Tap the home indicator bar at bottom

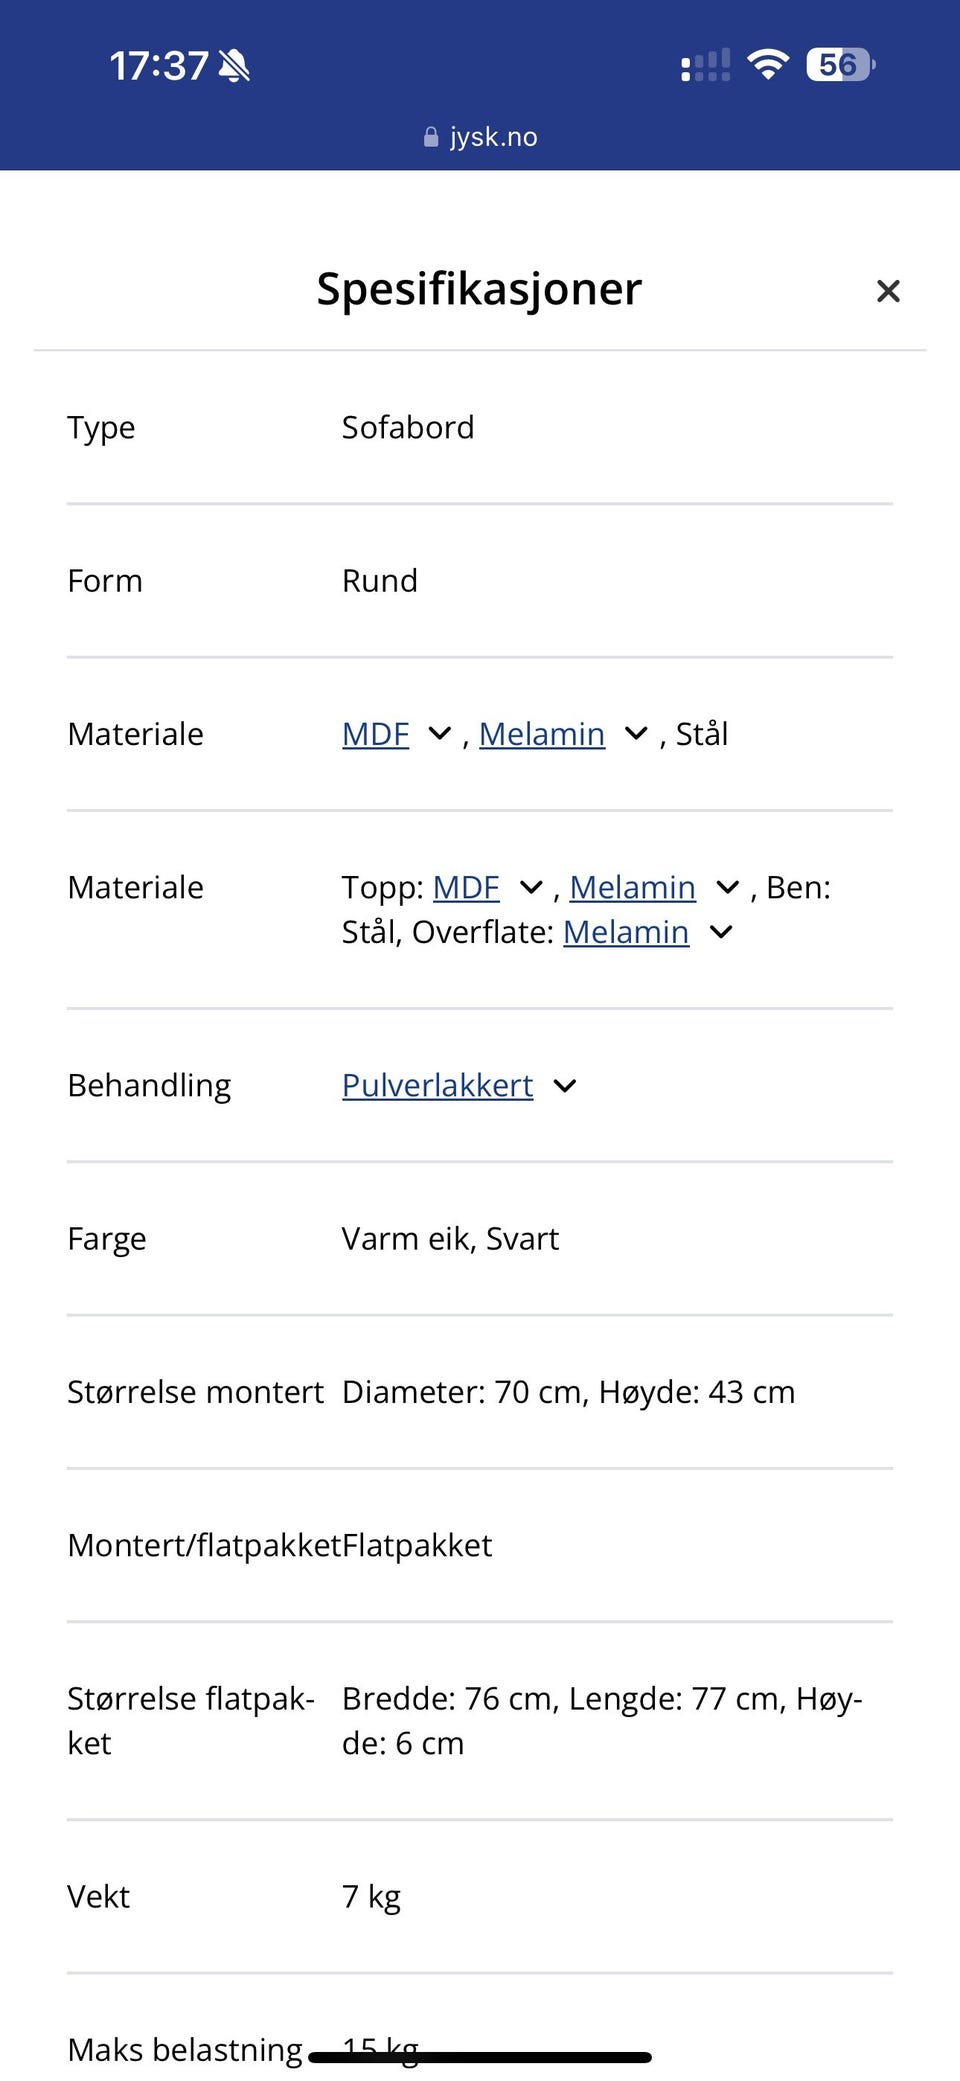coord(480,2057)
